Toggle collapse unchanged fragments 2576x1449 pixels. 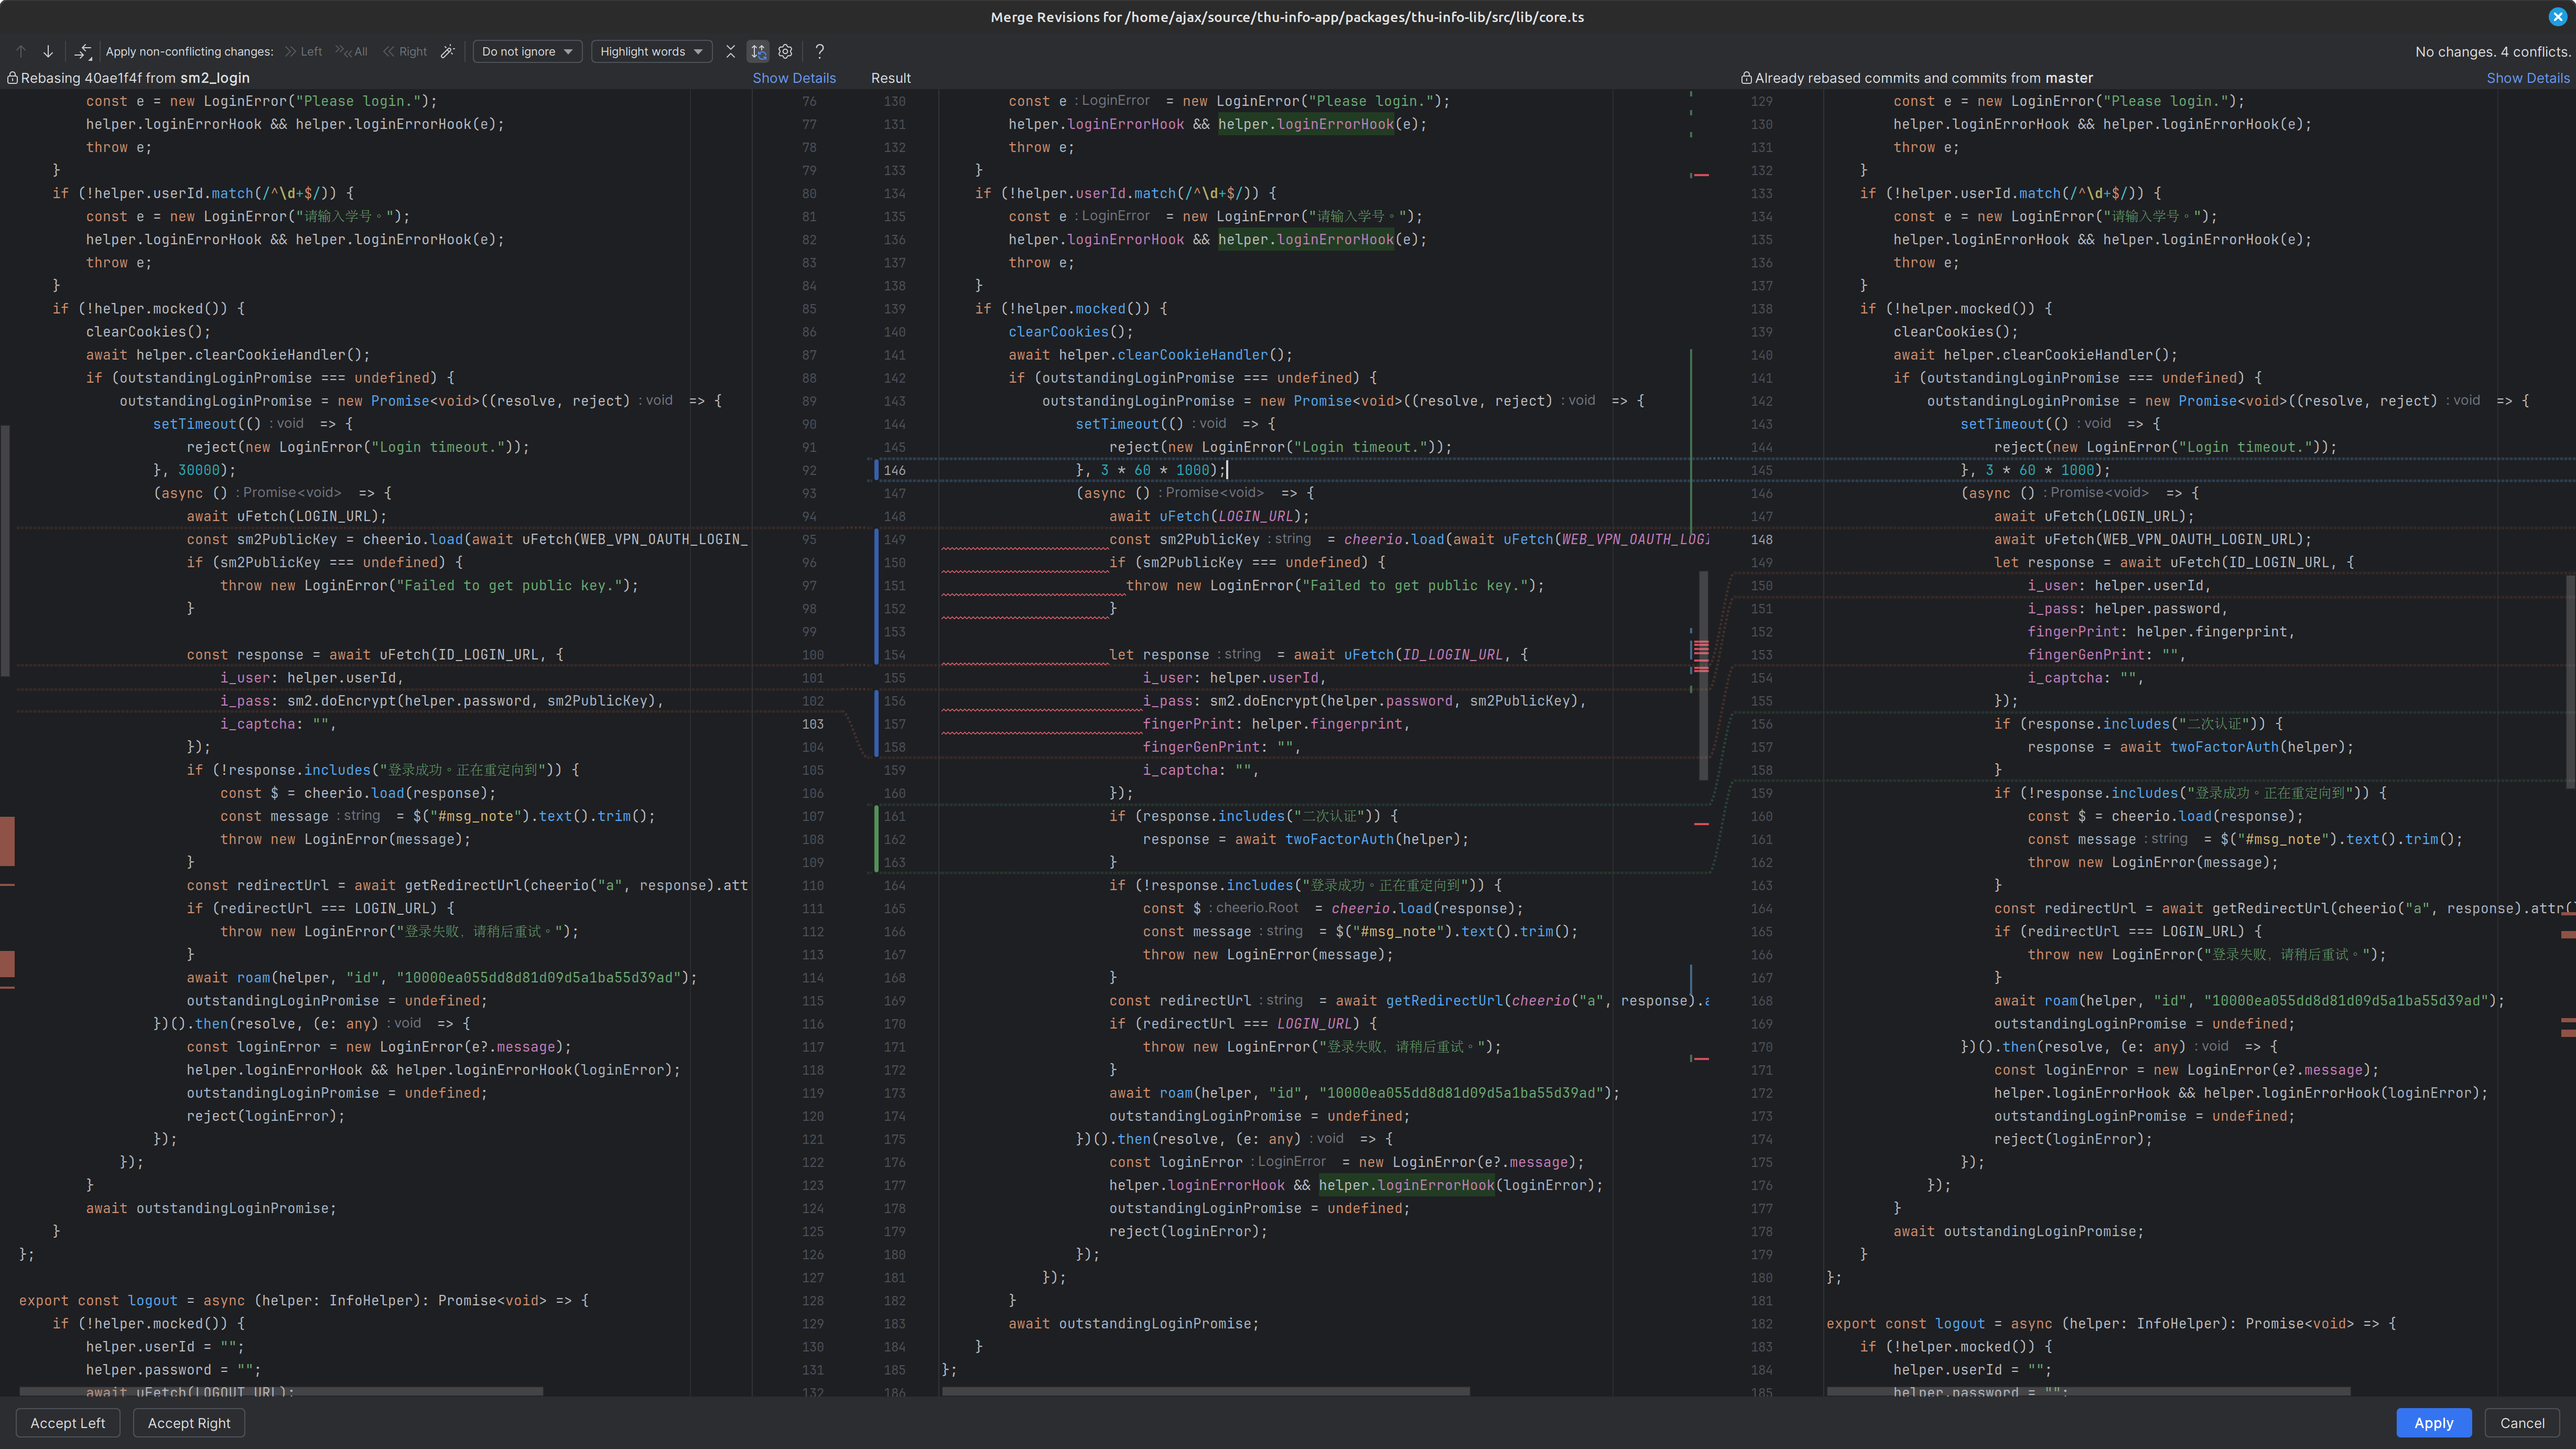[x=730, y=51]
